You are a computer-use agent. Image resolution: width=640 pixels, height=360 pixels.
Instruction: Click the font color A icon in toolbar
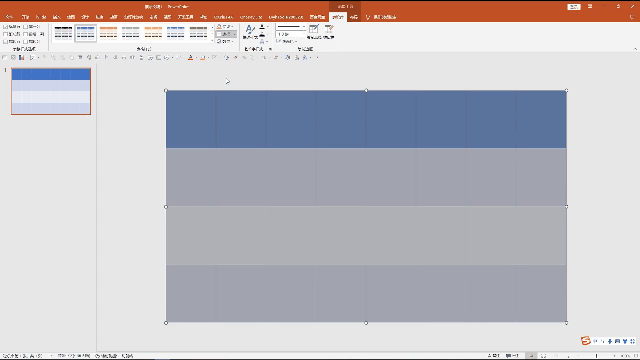[x=190, y=58]
